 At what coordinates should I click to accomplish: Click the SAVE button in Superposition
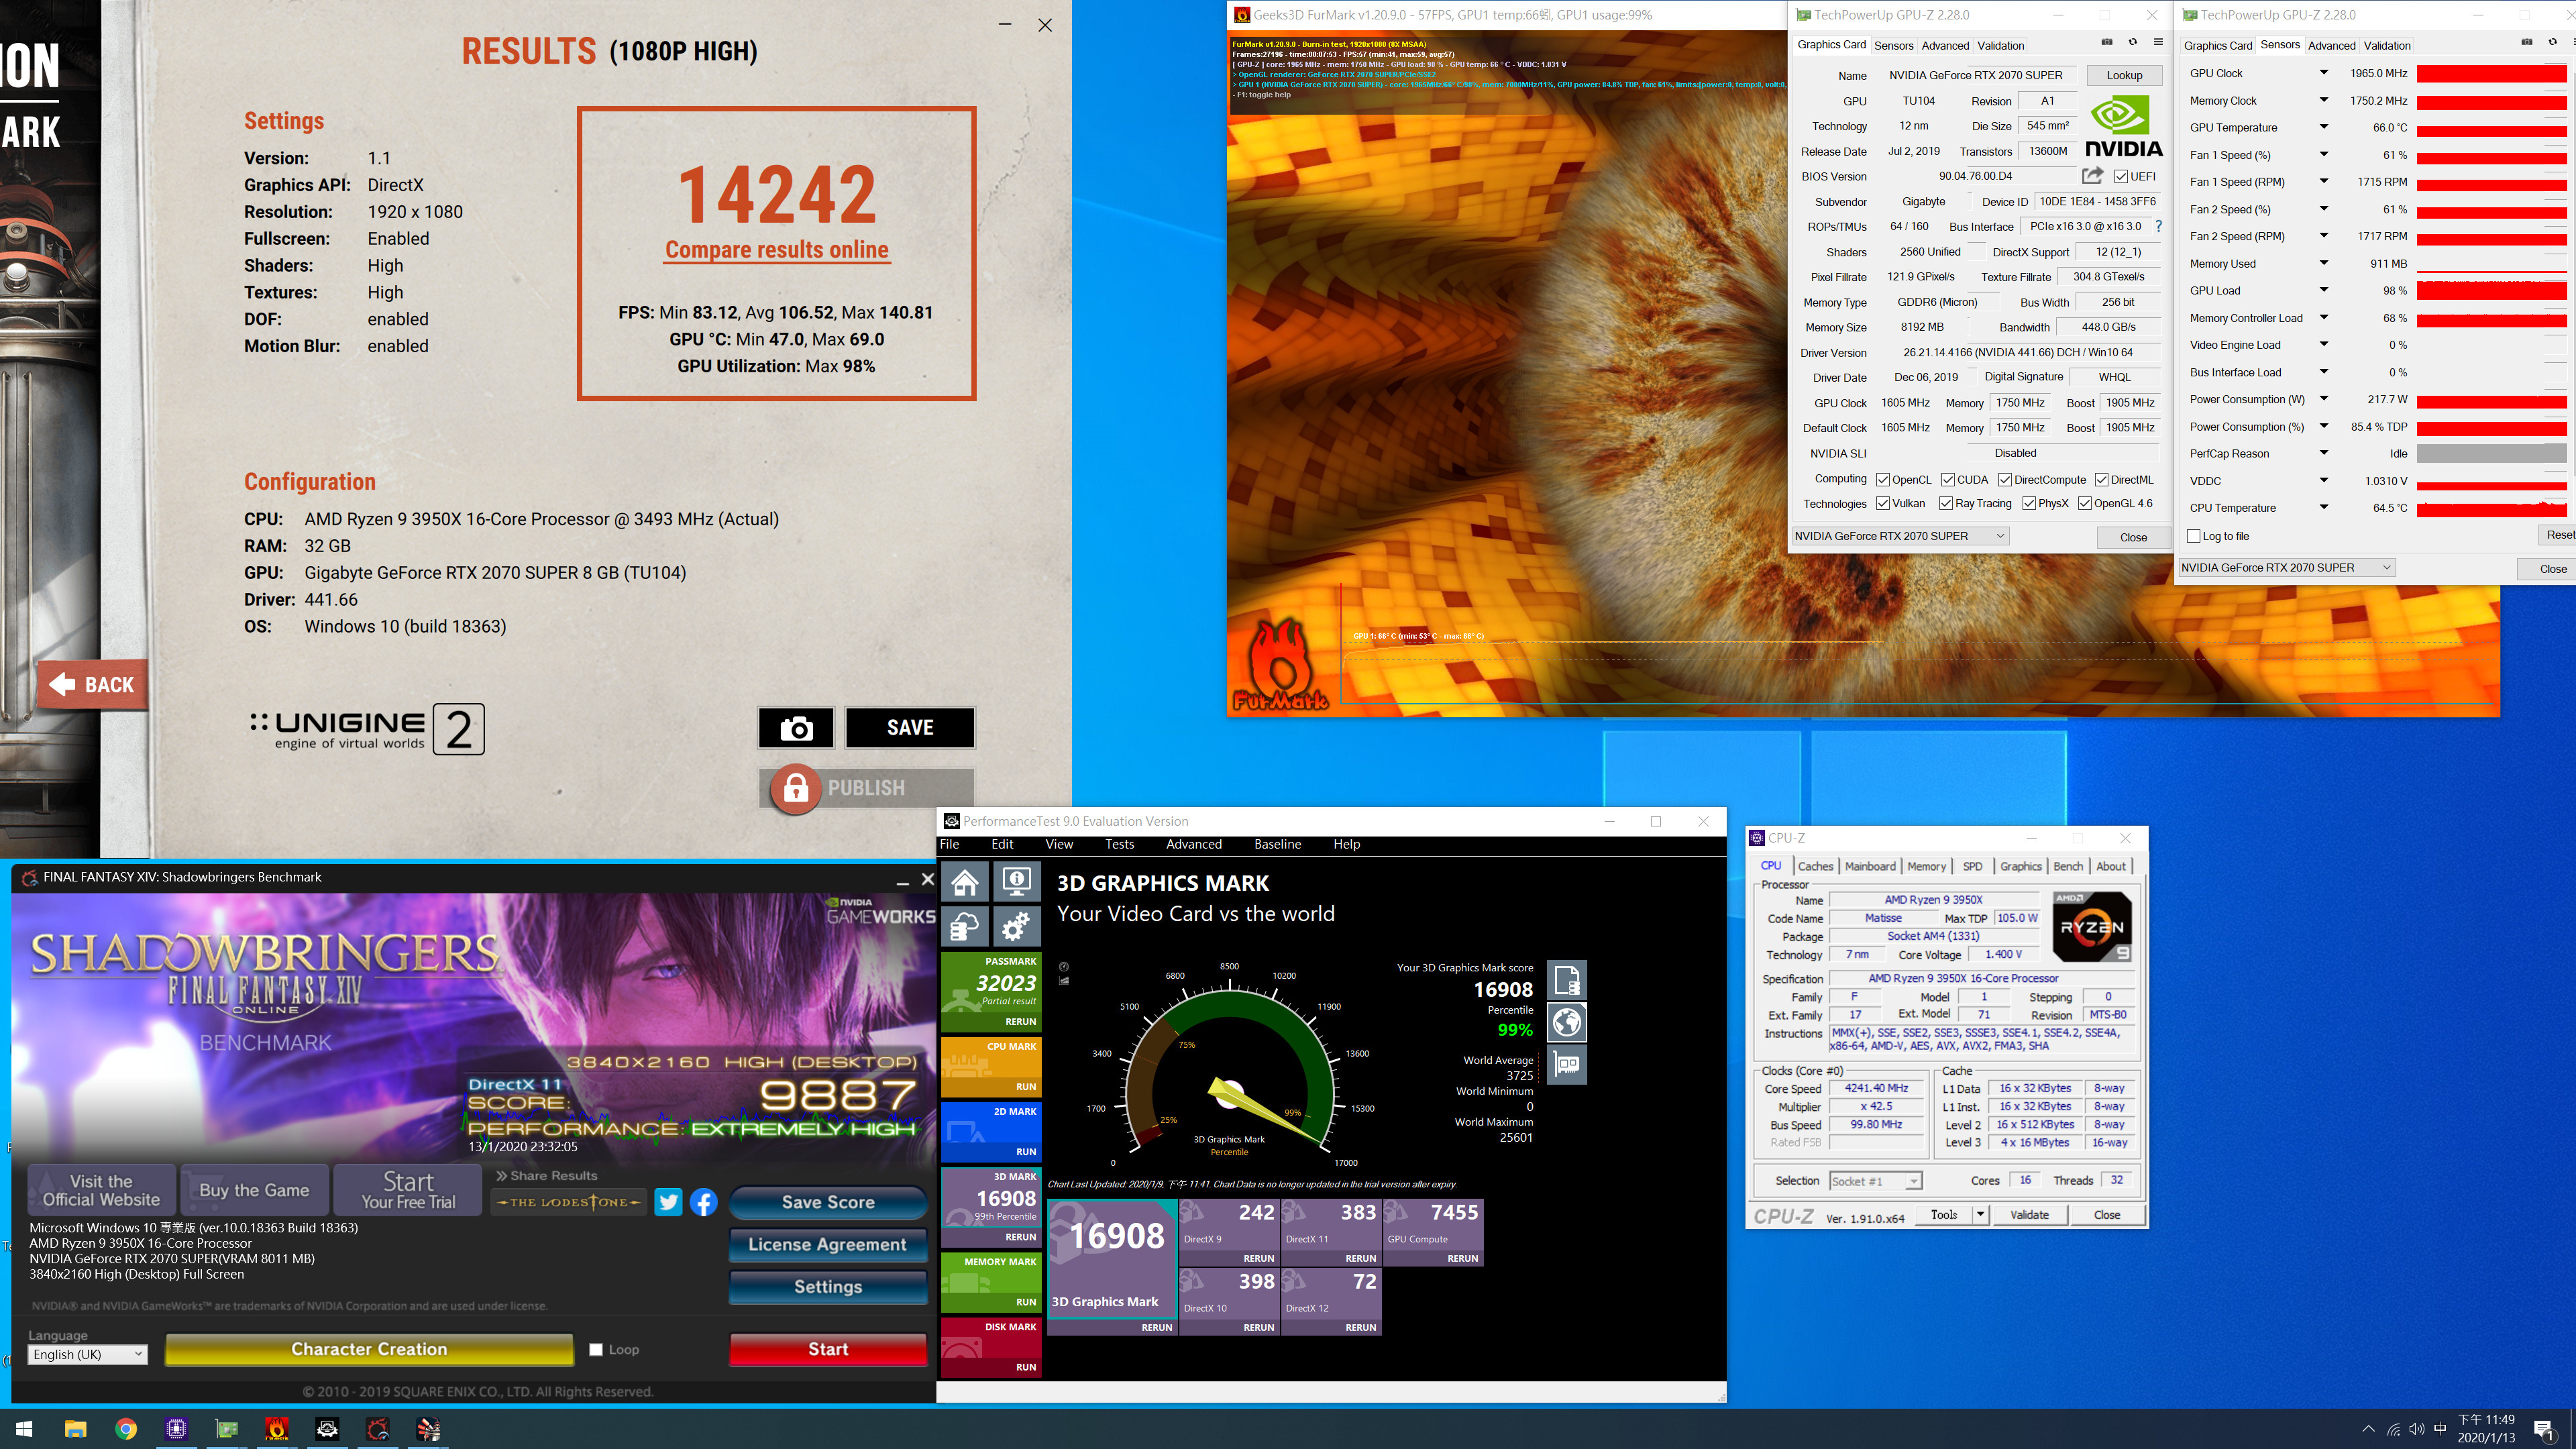point(910,728)
